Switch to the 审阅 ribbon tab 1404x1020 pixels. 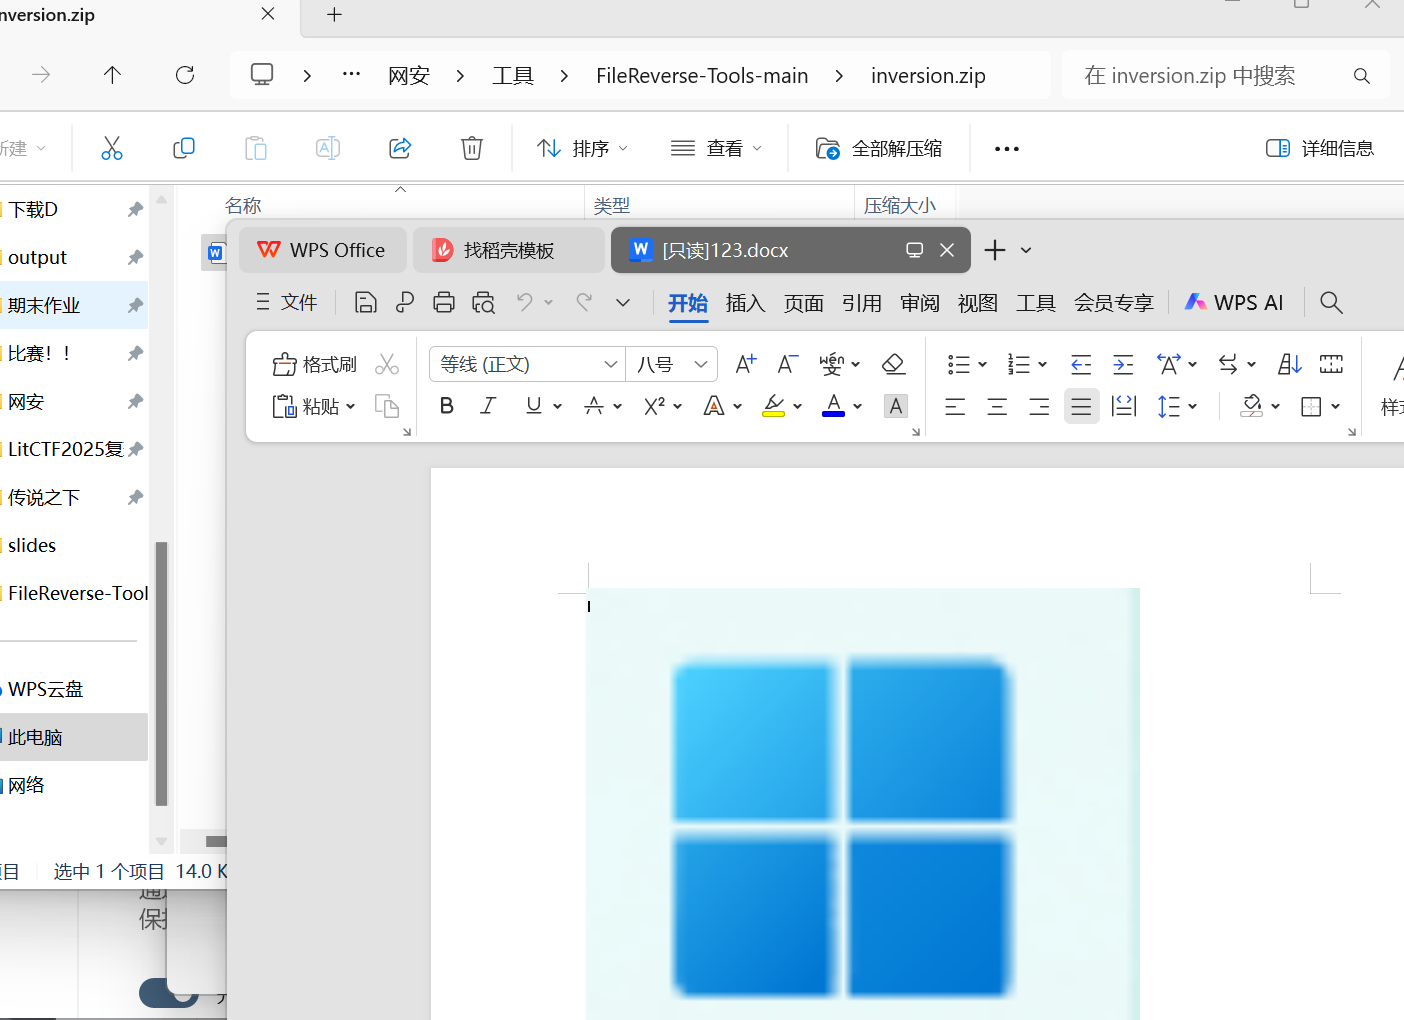coord(919,303)
